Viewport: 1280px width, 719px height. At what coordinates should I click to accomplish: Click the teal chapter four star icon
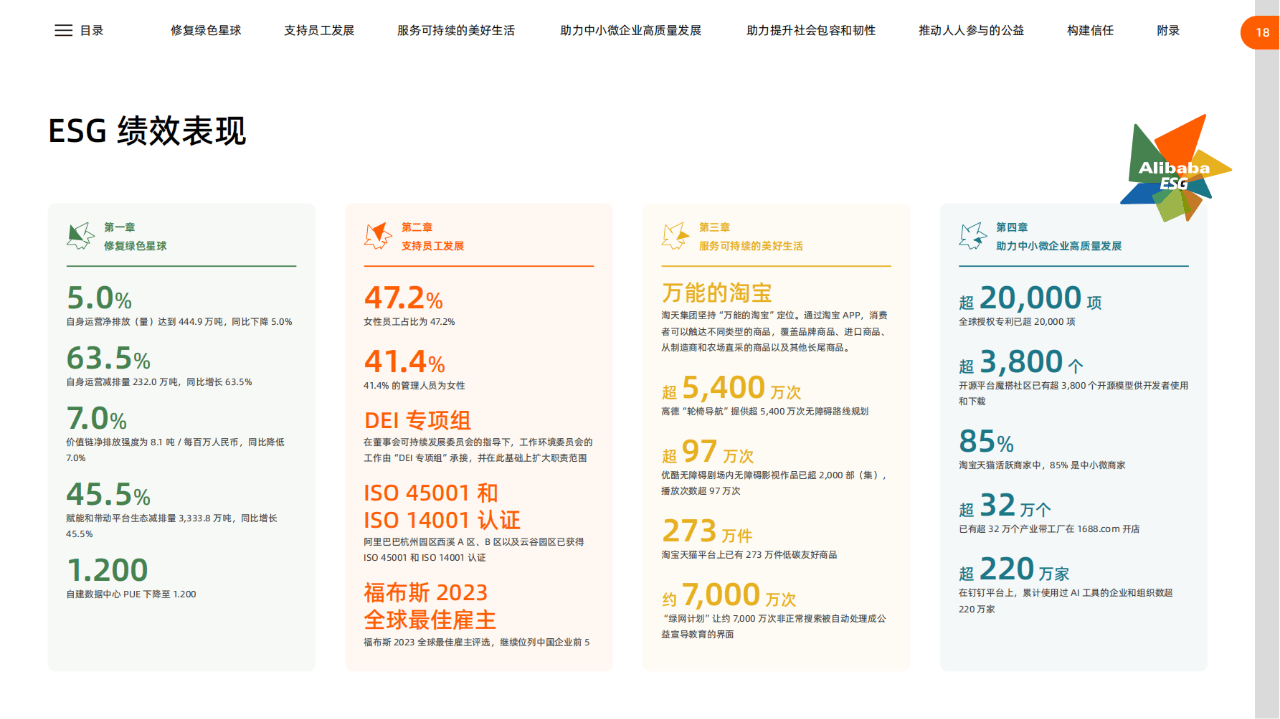[972, 236]
